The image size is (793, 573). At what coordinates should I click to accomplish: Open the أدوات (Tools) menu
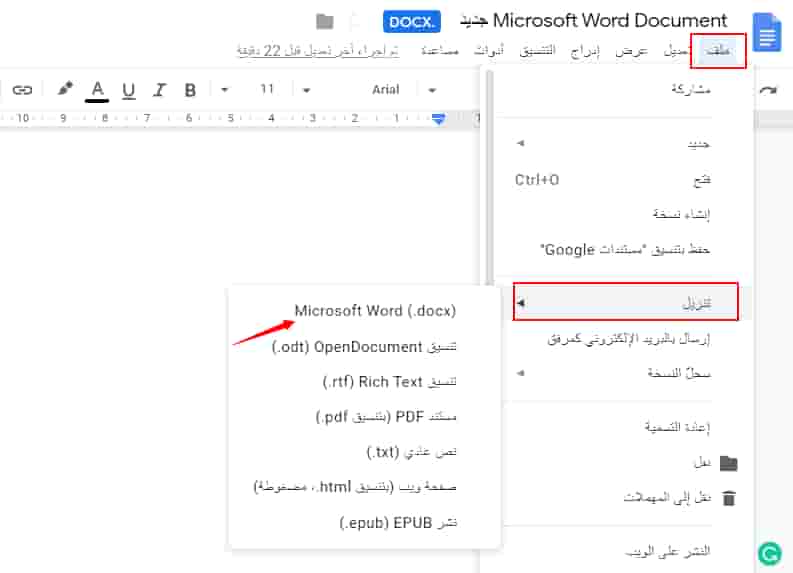pyautogui.click(x=489, y=50)
